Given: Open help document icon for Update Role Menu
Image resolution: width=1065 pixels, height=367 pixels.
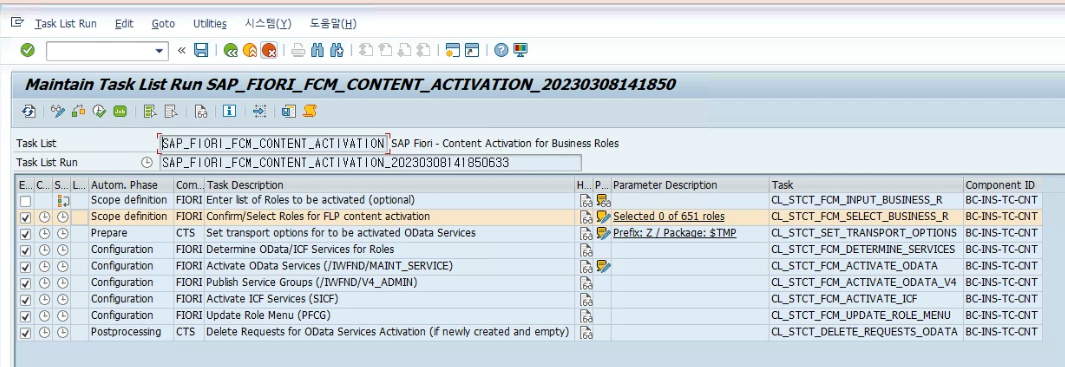Looking at the screenshot, I should pos(585,316).
